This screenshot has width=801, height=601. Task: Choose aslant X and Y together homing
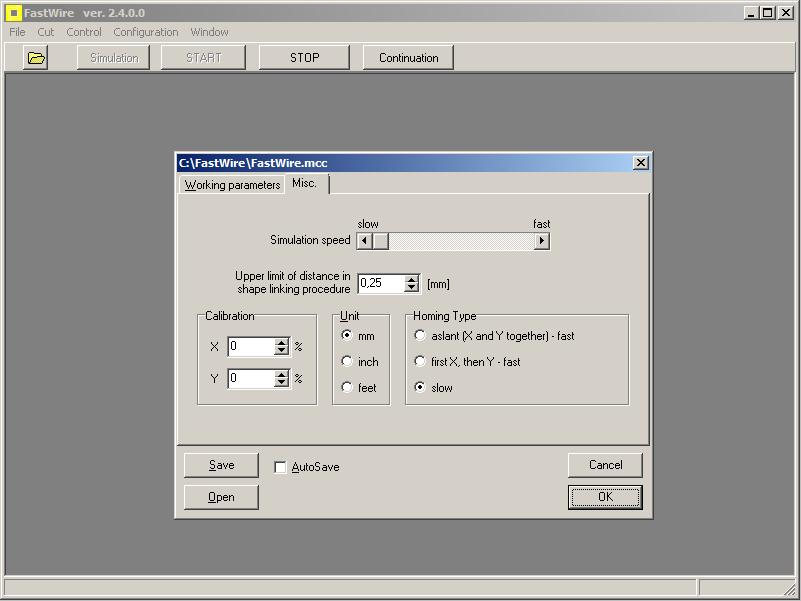point(420,336)
